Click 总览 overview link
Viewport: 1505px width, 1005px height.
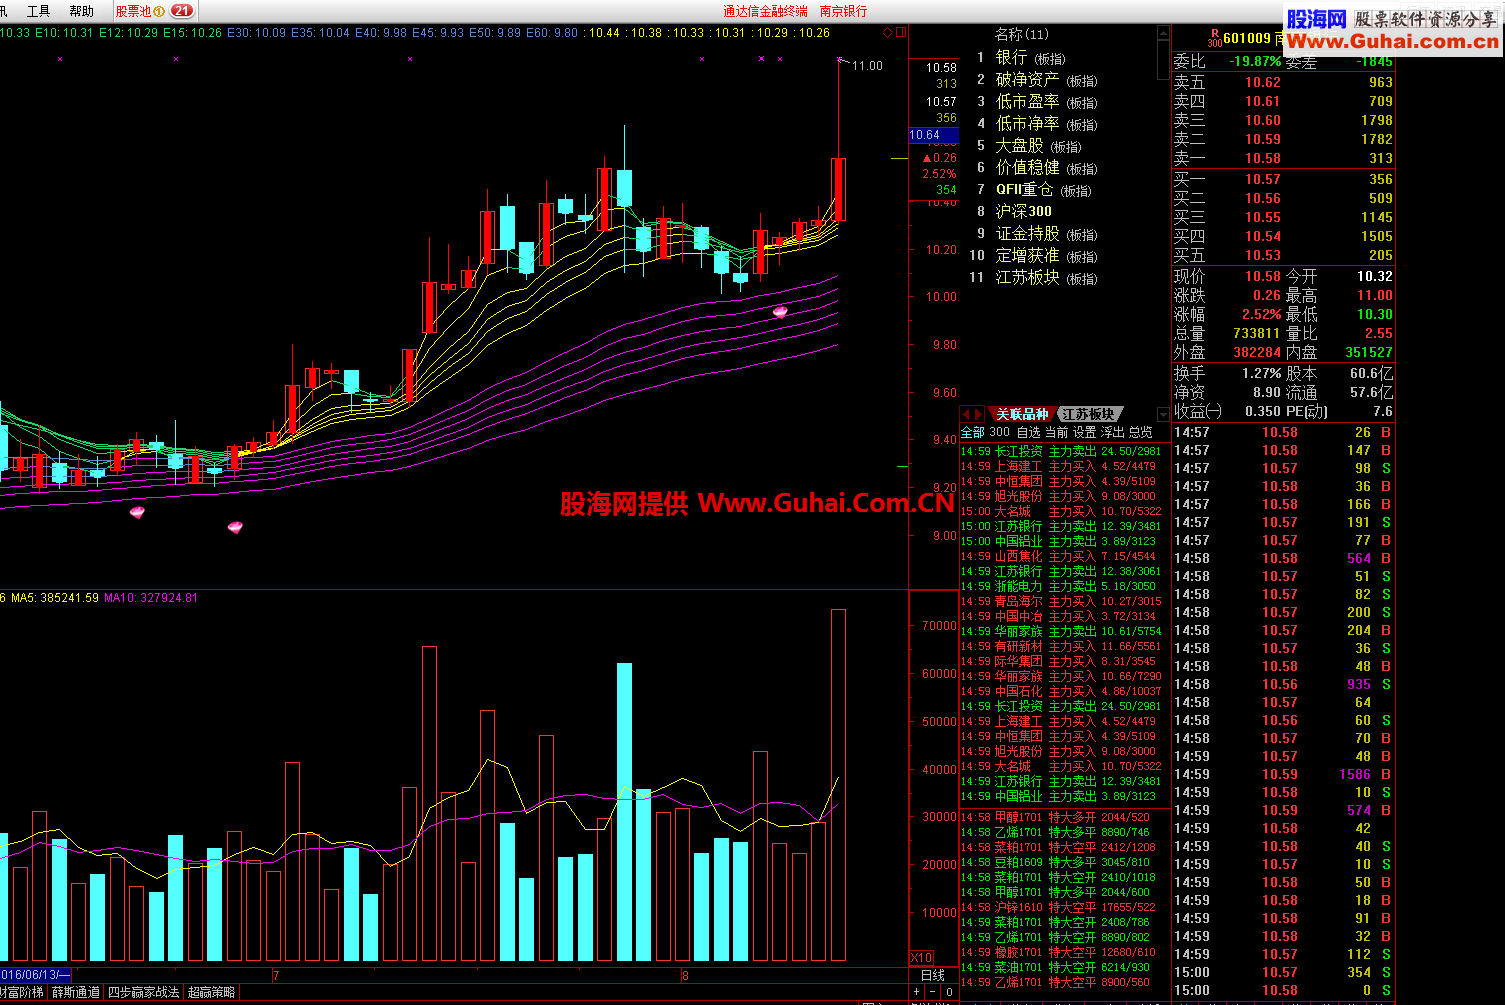[x=1140, y=432]
